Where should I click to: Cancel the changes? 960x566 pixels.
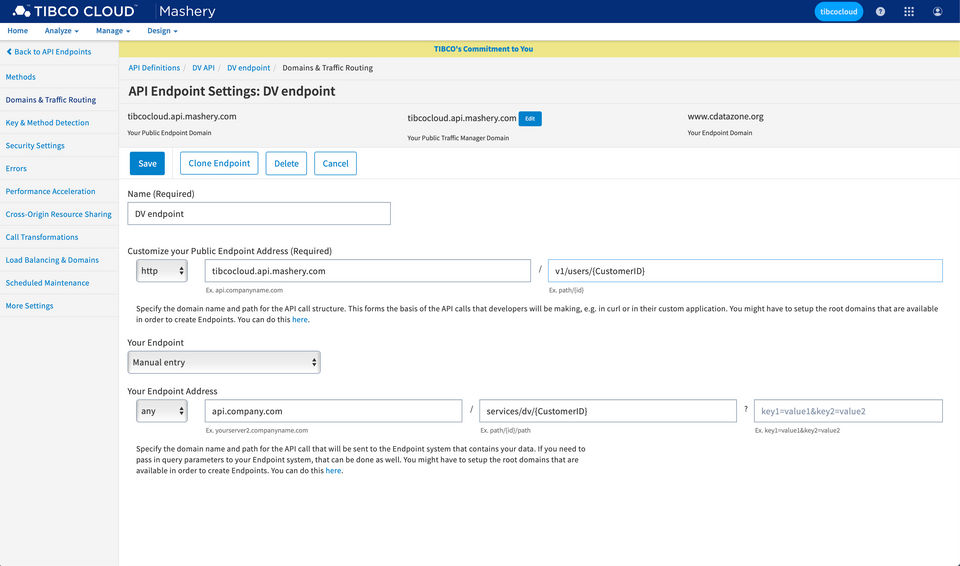click(335, 164)
